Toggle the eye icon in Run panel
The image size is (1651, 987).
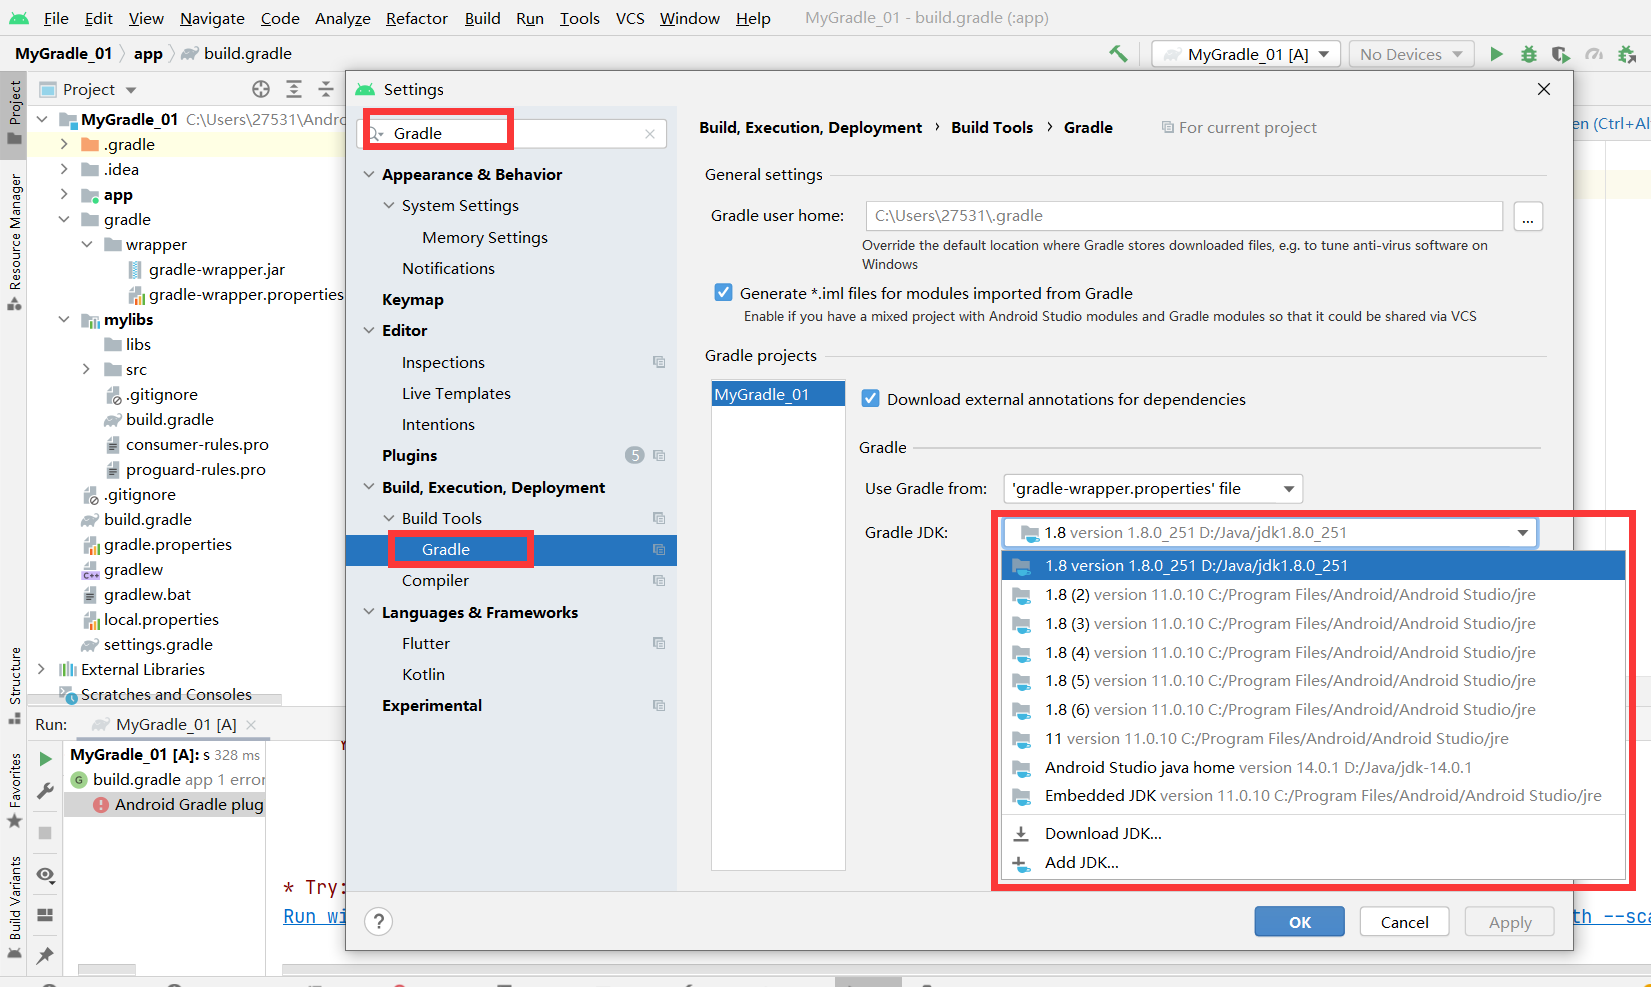point(45,875)
